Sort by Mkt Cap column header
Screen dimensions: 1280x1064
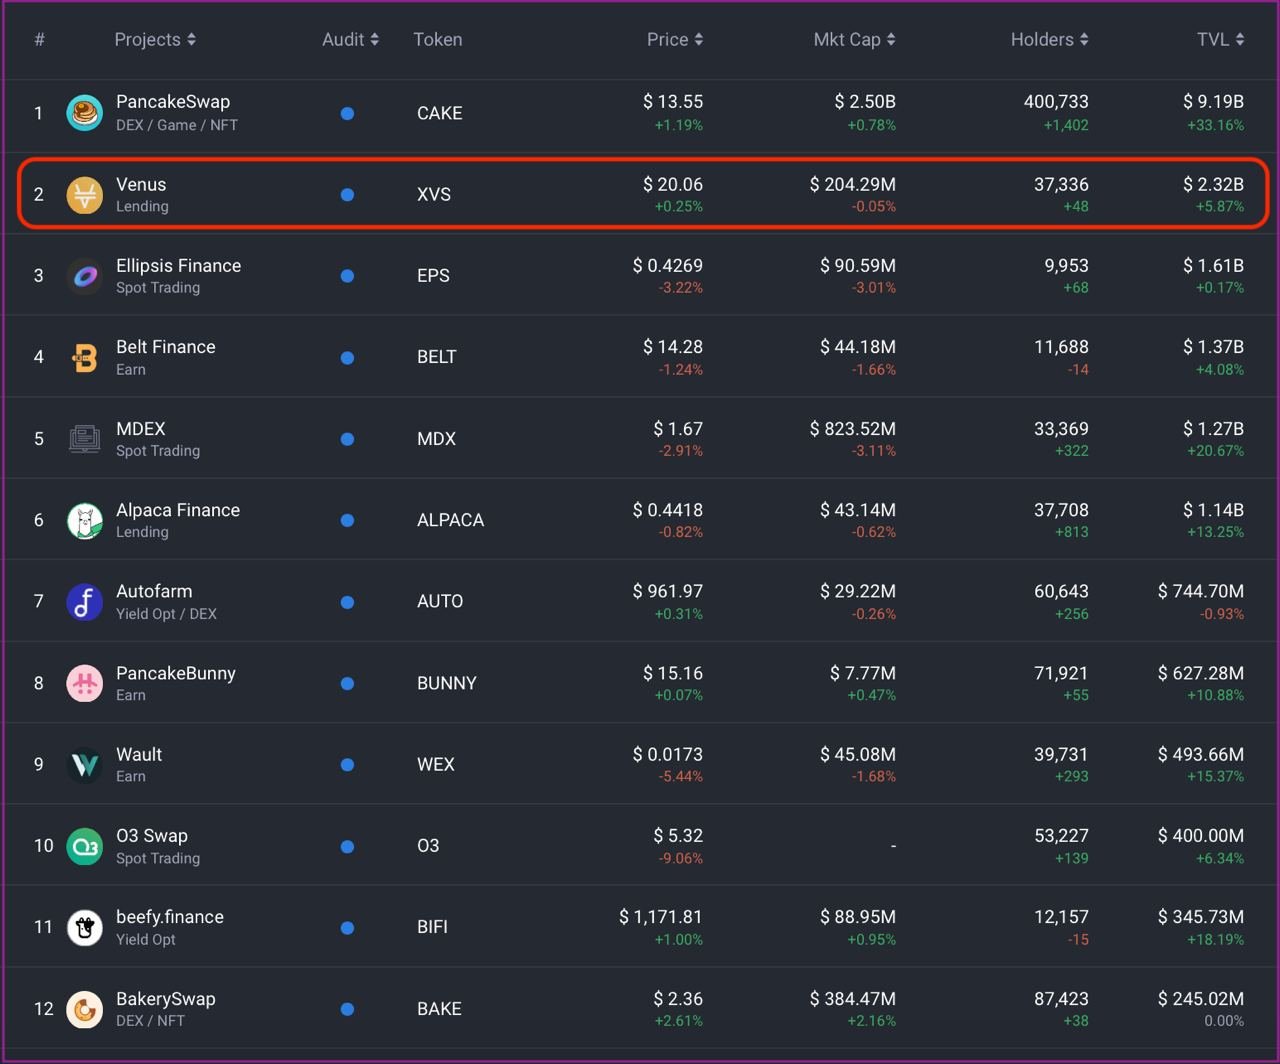tap(854, 40)
